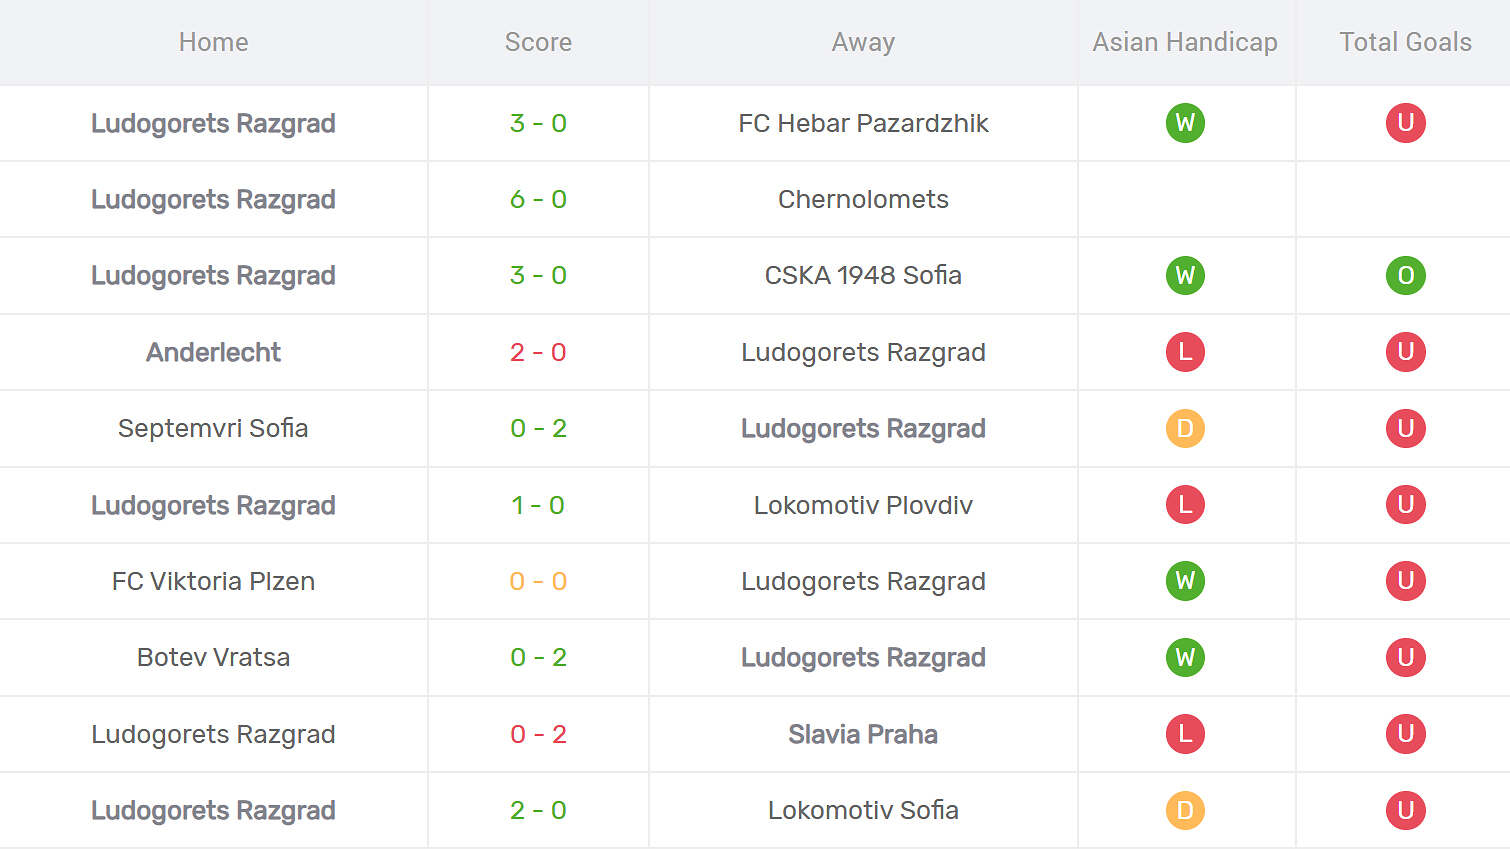This screenshot has width=1510, height=849.
Task: Click the L badge in the Slavia Praha row
Action: pos(1185,734)
